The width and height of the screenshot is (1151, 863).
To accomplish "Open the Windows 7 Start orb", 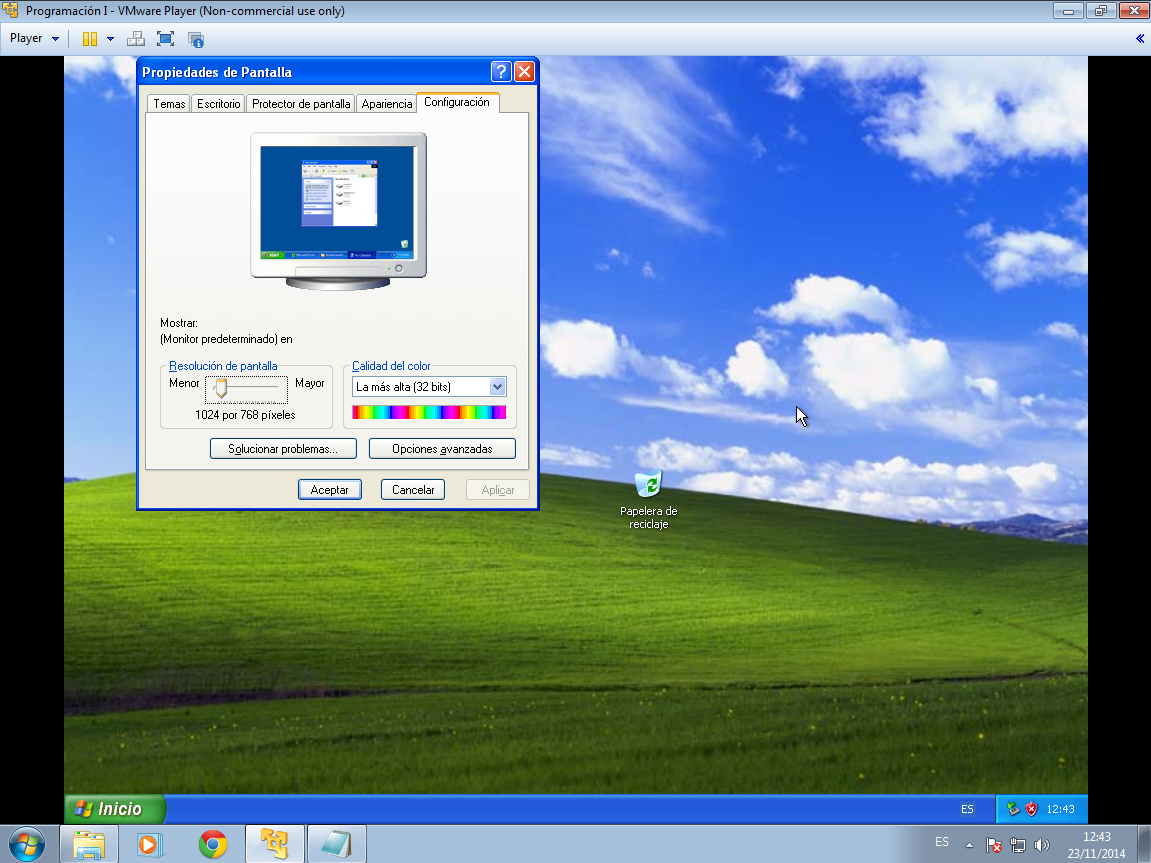I will point(26,845).
